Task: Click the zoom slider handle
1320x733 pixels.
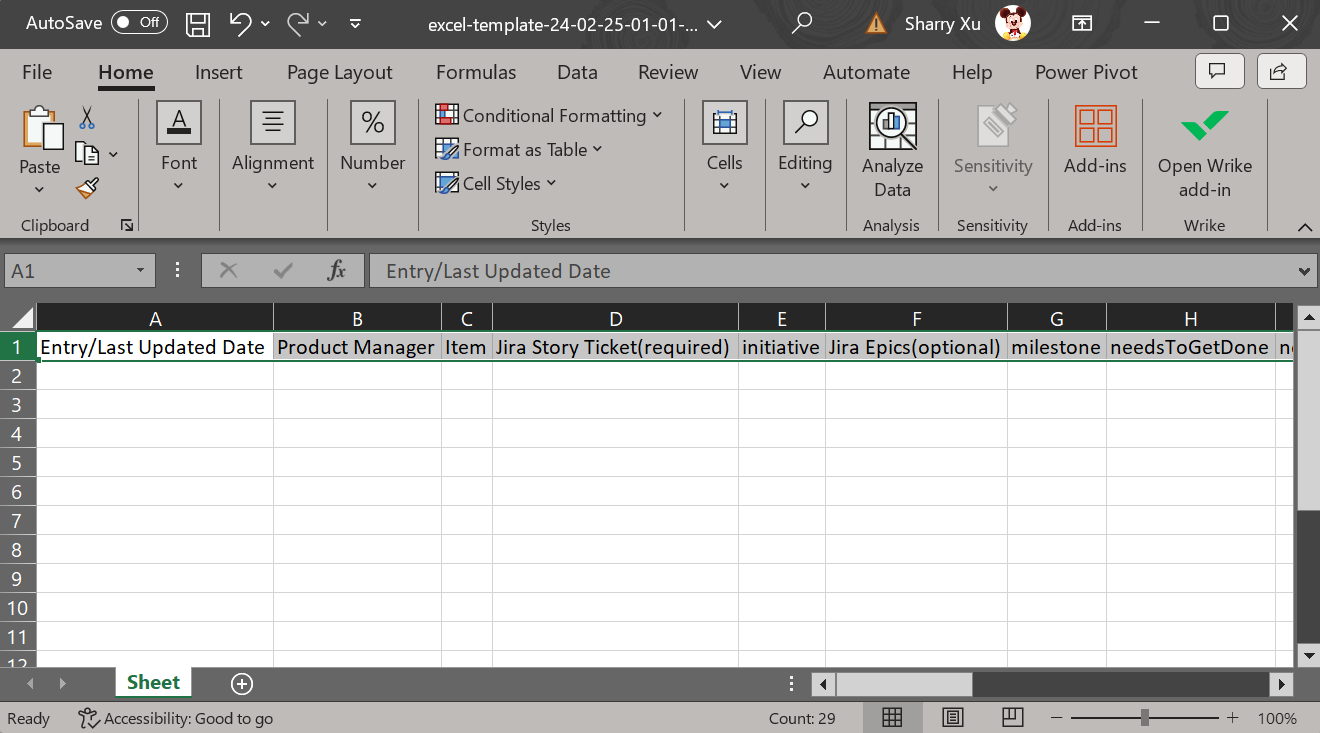Action: (x=1144, y=717)
